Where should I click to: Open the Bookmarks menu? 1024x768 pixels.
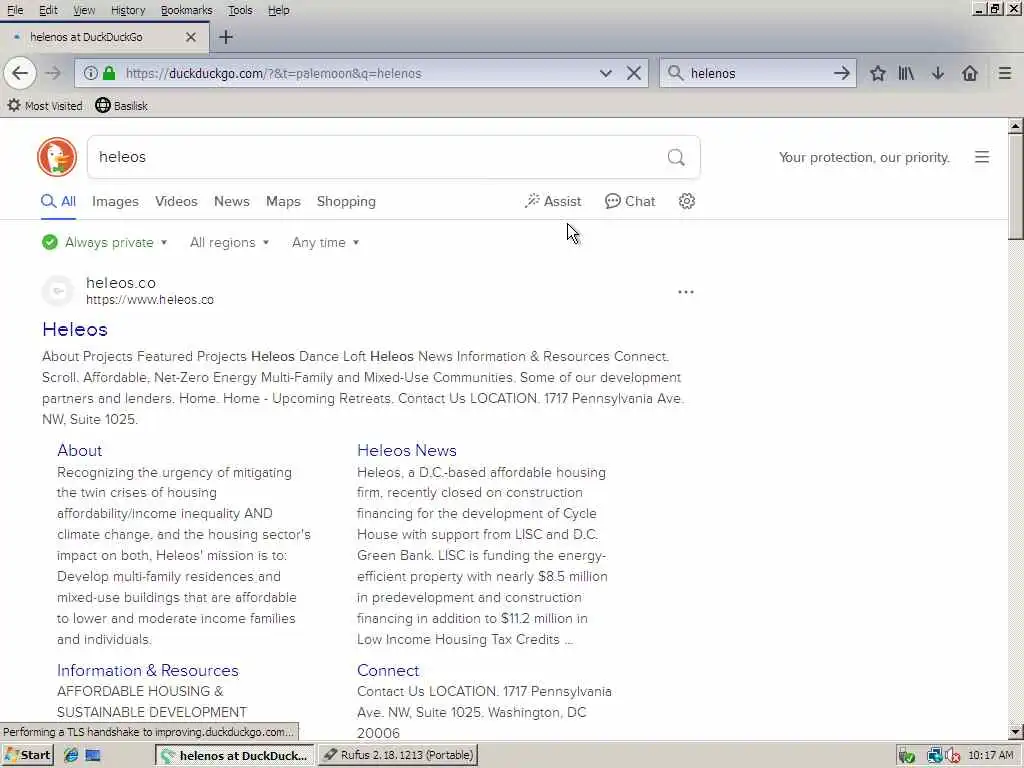pos(186,10)
